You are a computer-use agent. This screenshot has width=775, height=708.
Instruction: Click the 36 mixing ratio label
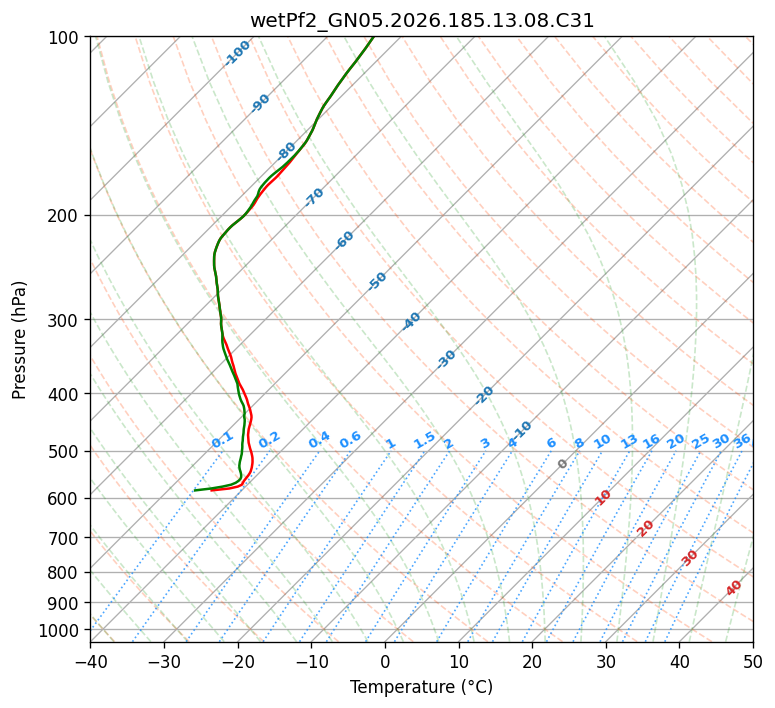pos(742,441)
